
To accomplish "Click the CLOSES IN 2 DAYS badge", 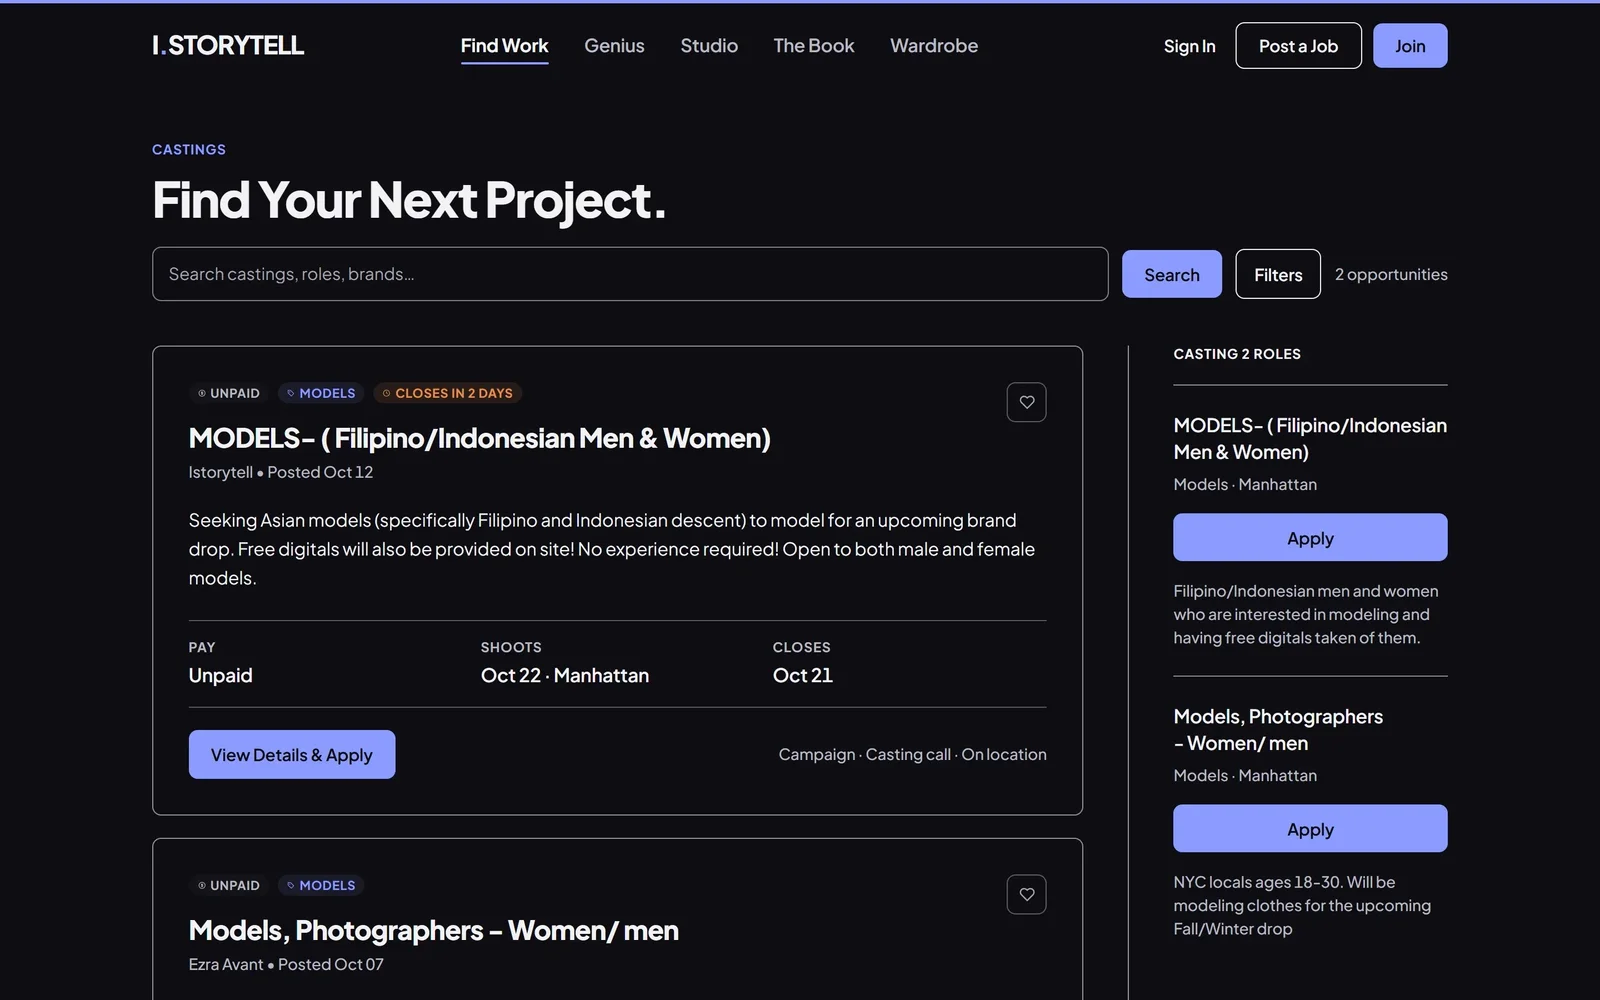I will [x=447, y=393].
